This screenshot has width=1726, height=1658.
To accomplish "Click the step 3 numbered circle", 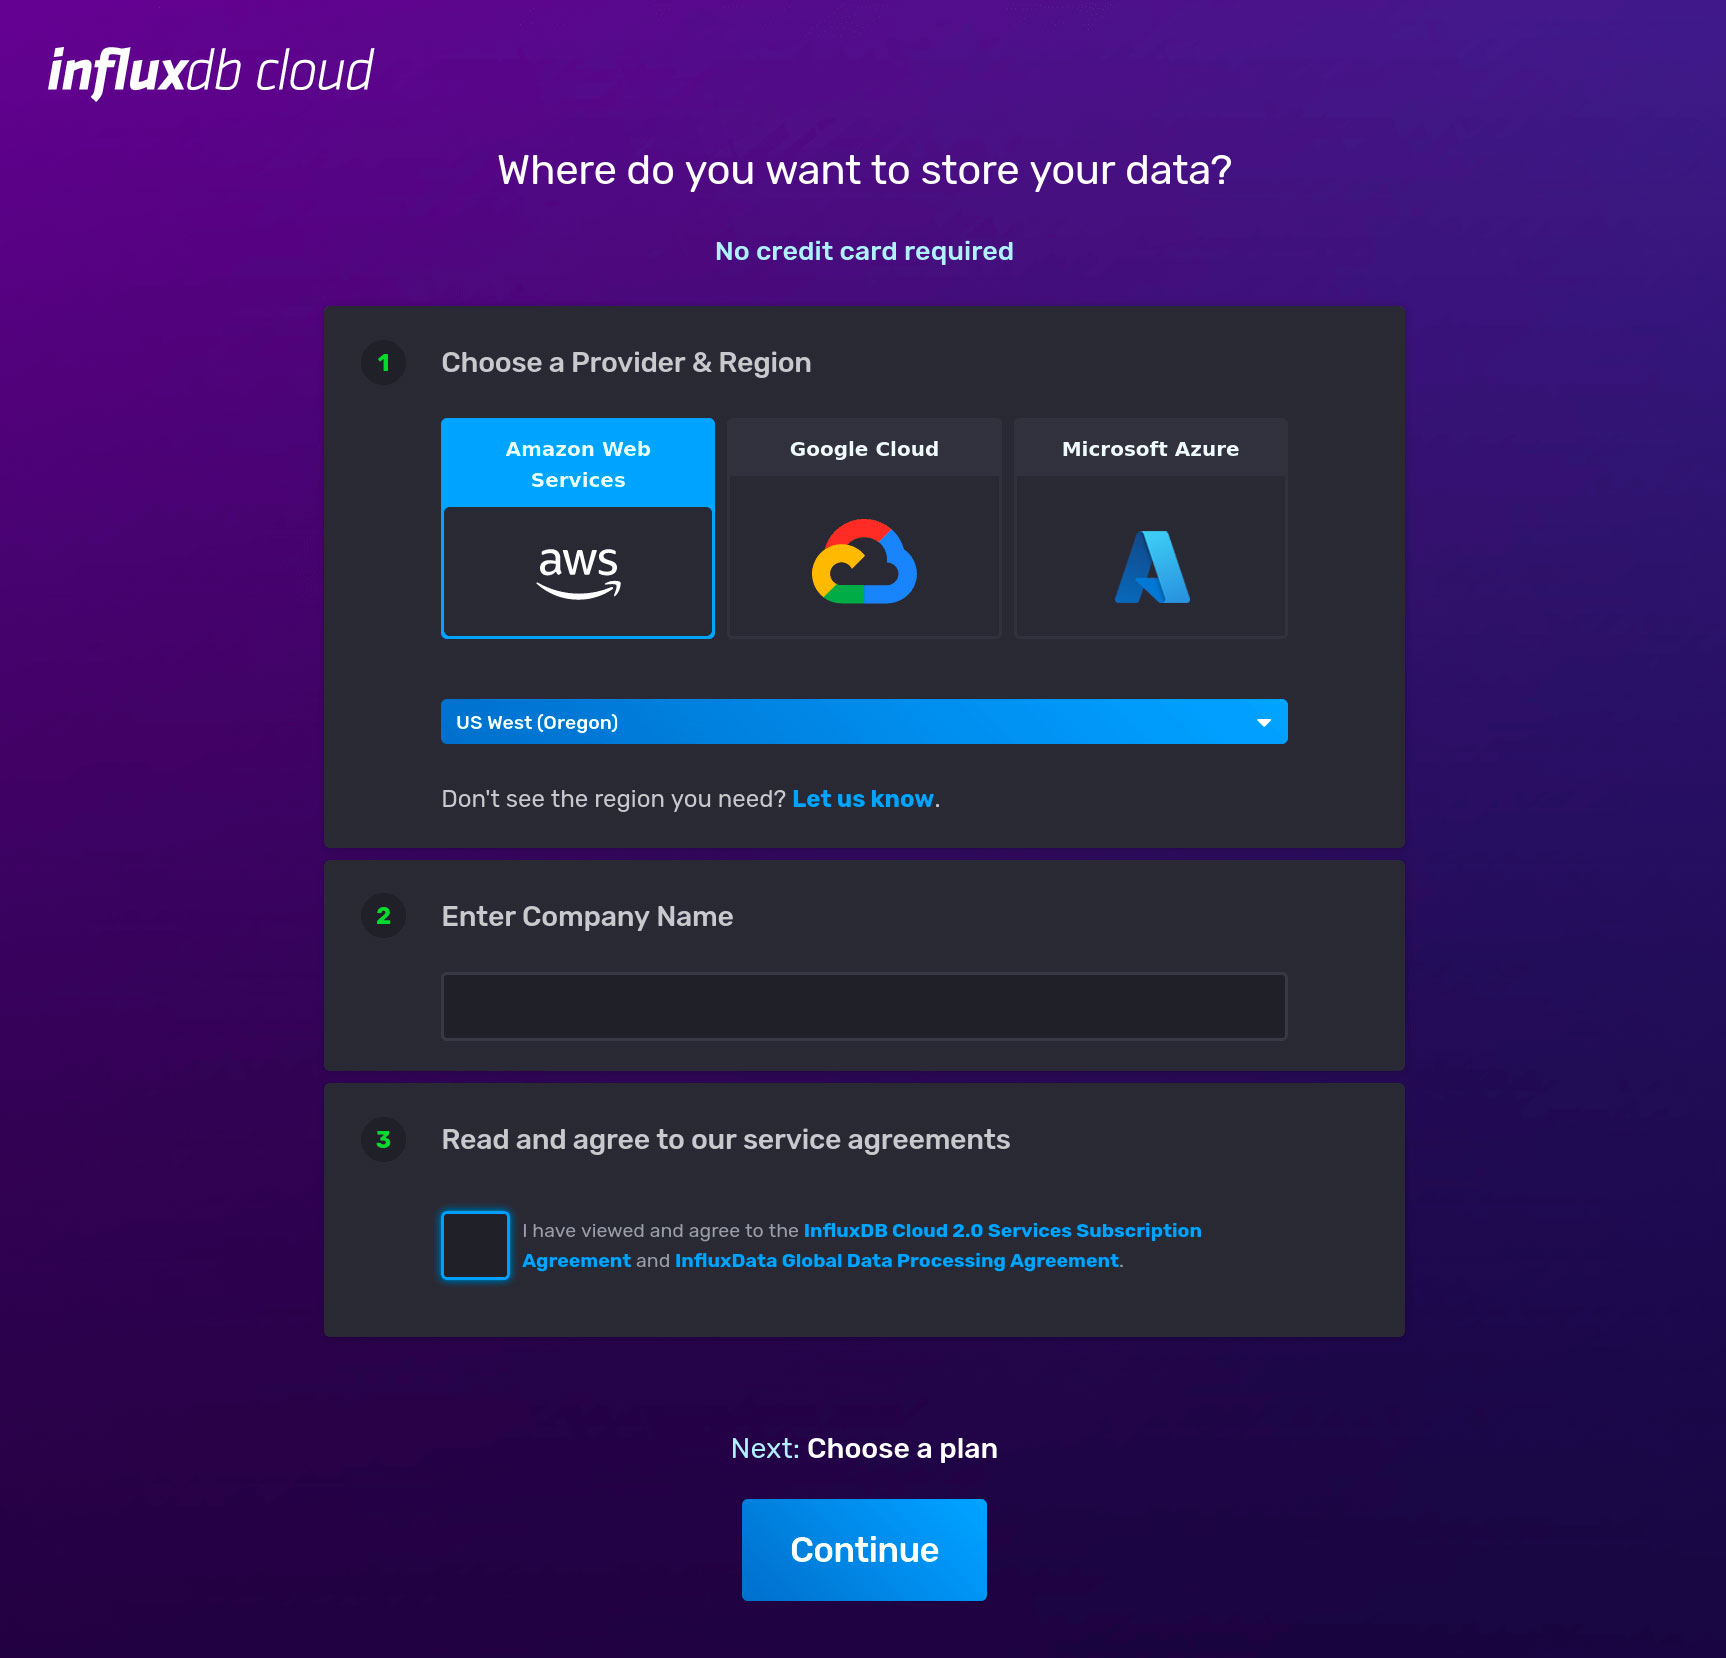I will pyautogui.click(x=383, y=1140).
